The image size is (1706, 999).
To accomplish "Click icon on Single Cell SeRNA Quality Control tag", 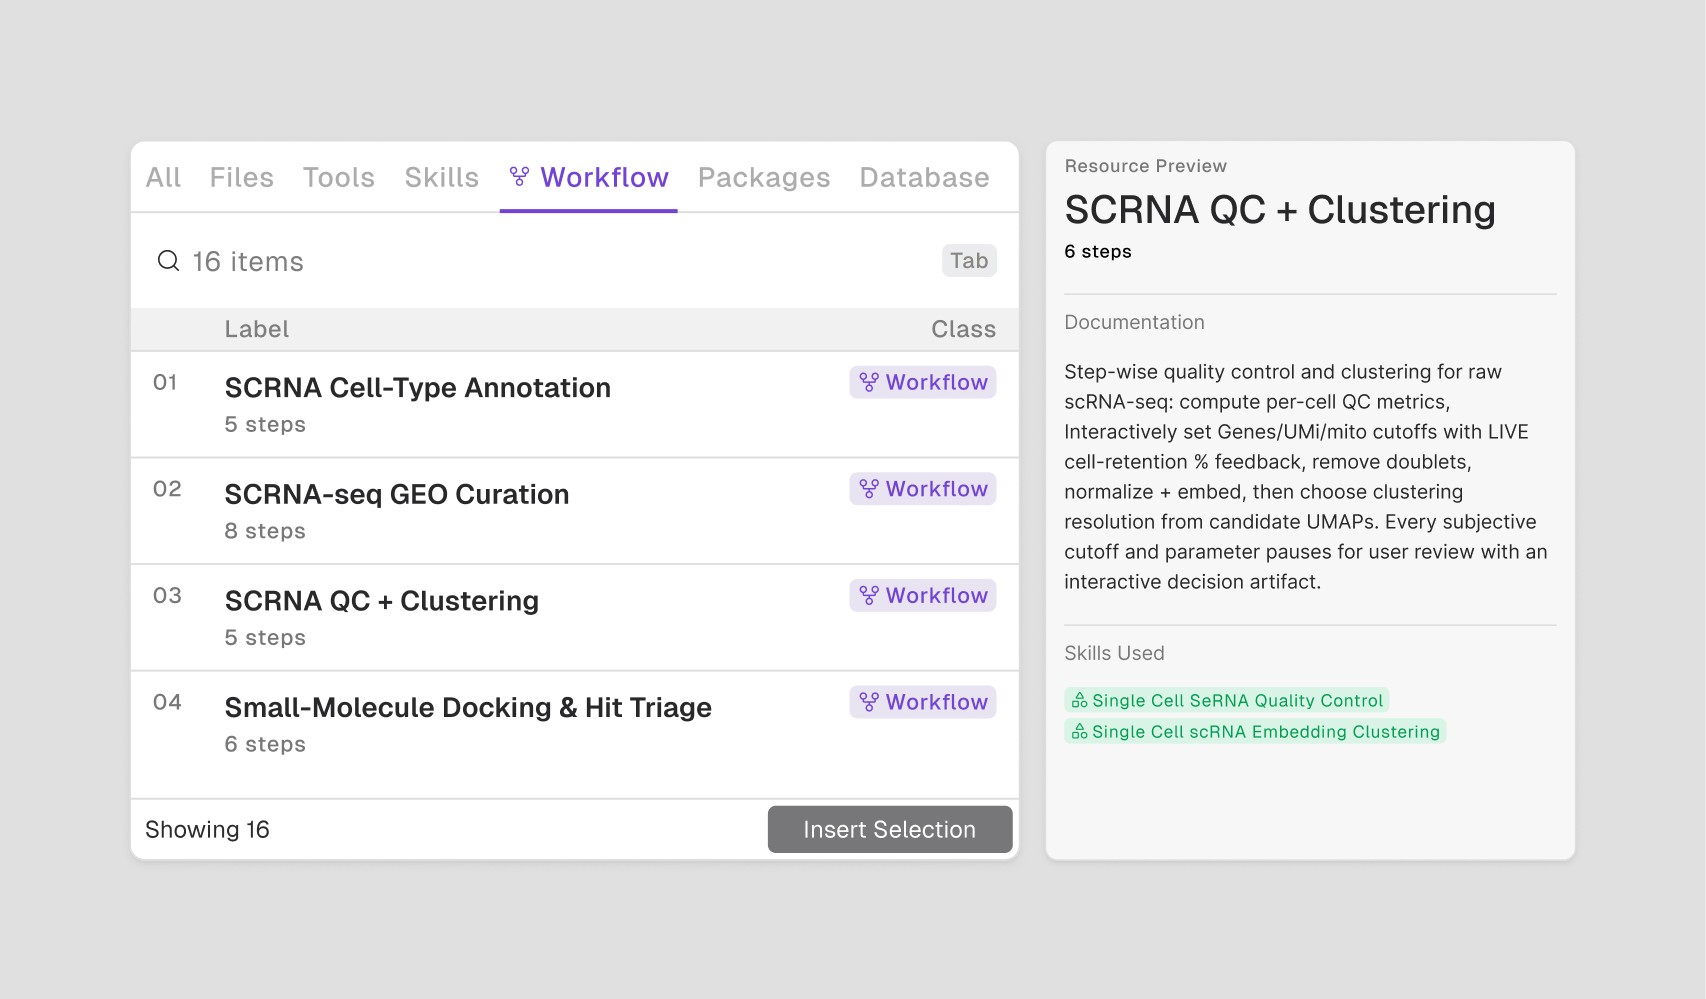I will 1079,701.
